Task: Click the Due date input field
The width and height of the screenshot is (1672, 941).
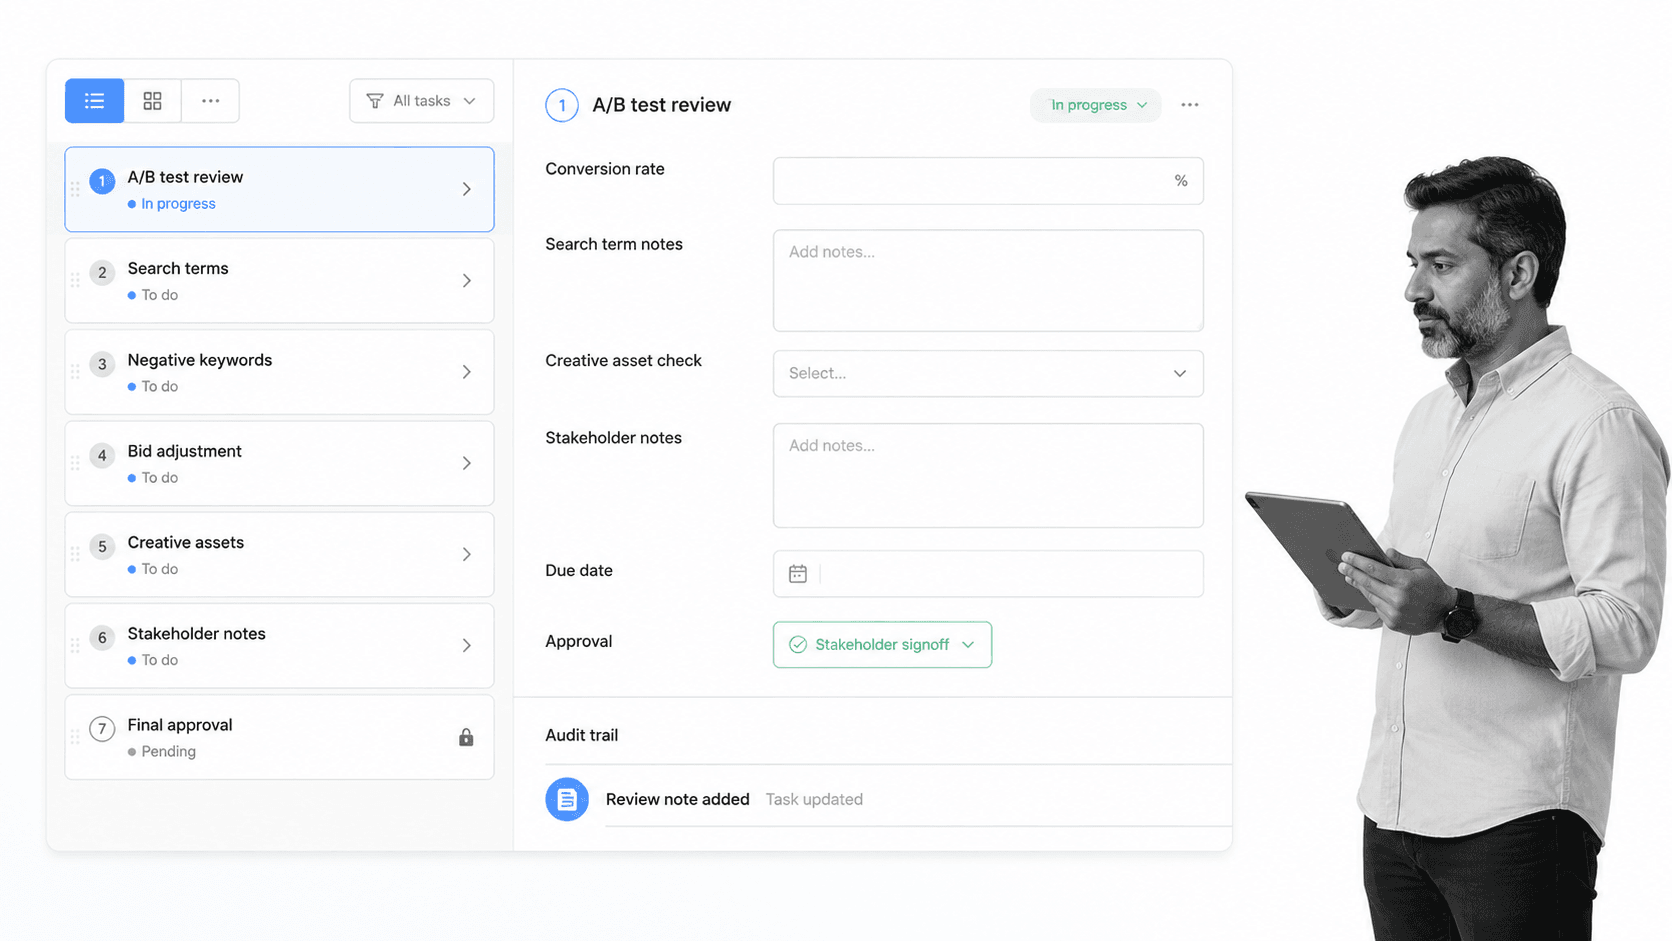Action: click(x=988, y=574)
